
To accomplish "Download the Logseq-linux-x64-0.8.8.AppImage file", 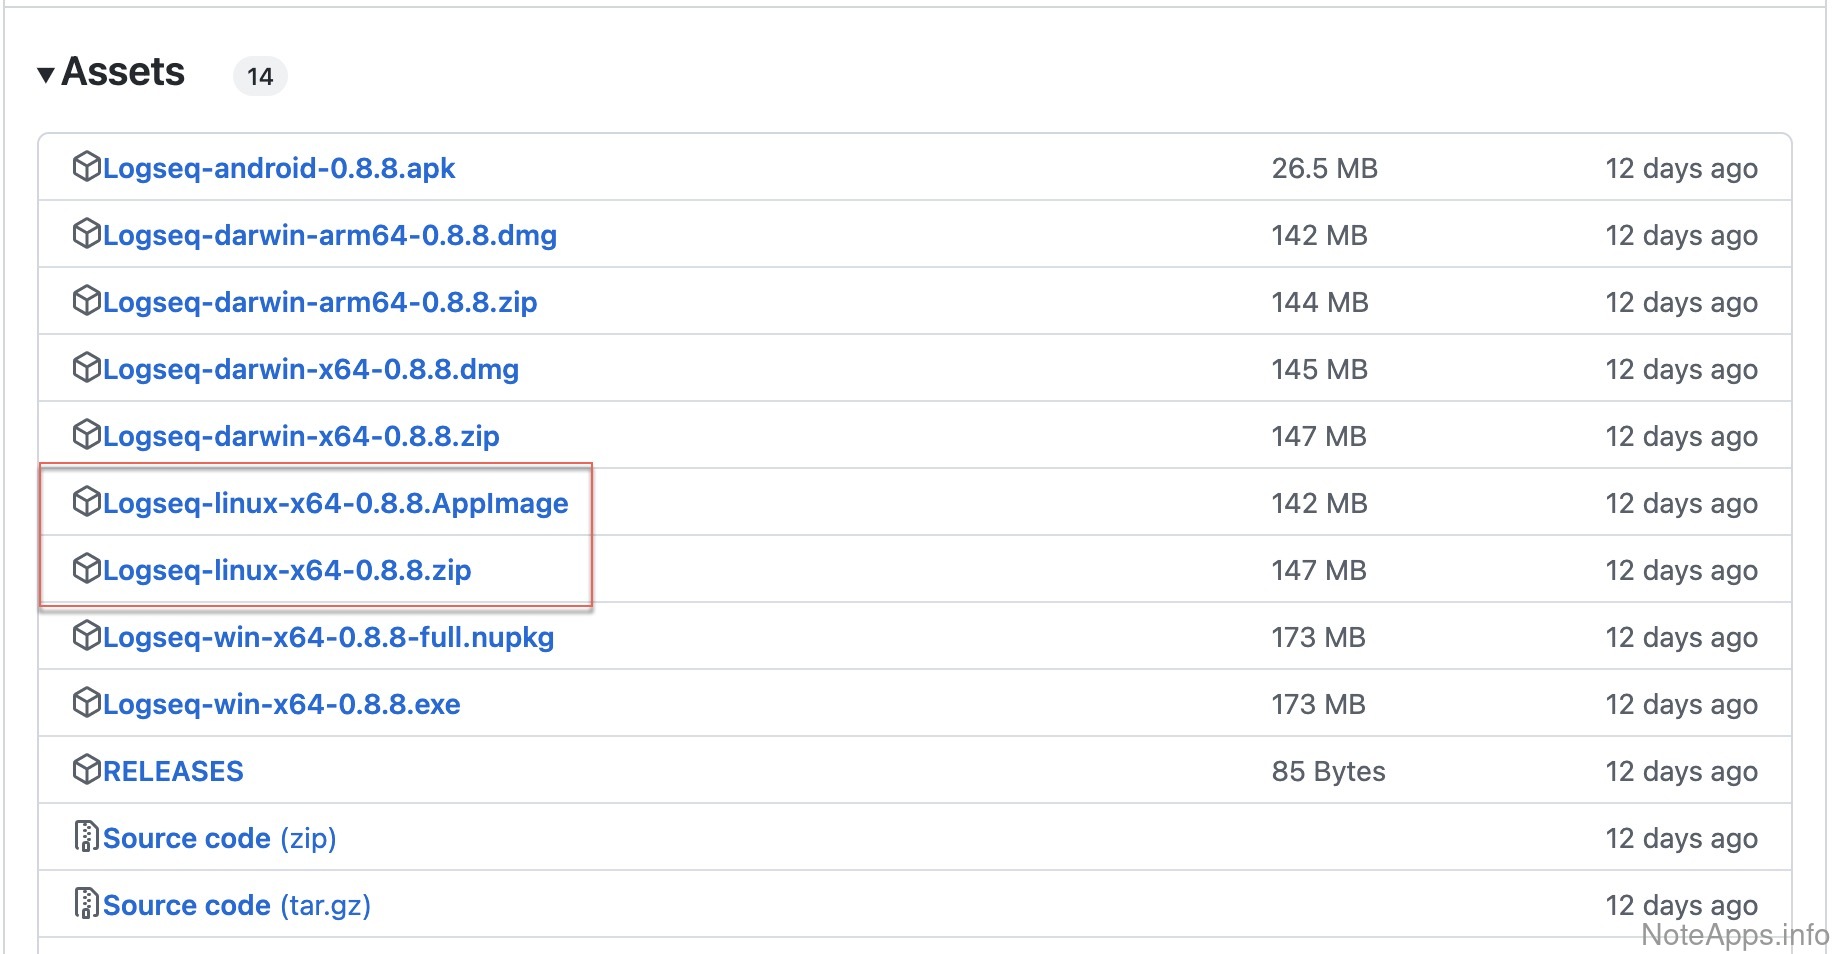I will pyautogui.click(x=335, y=503).
